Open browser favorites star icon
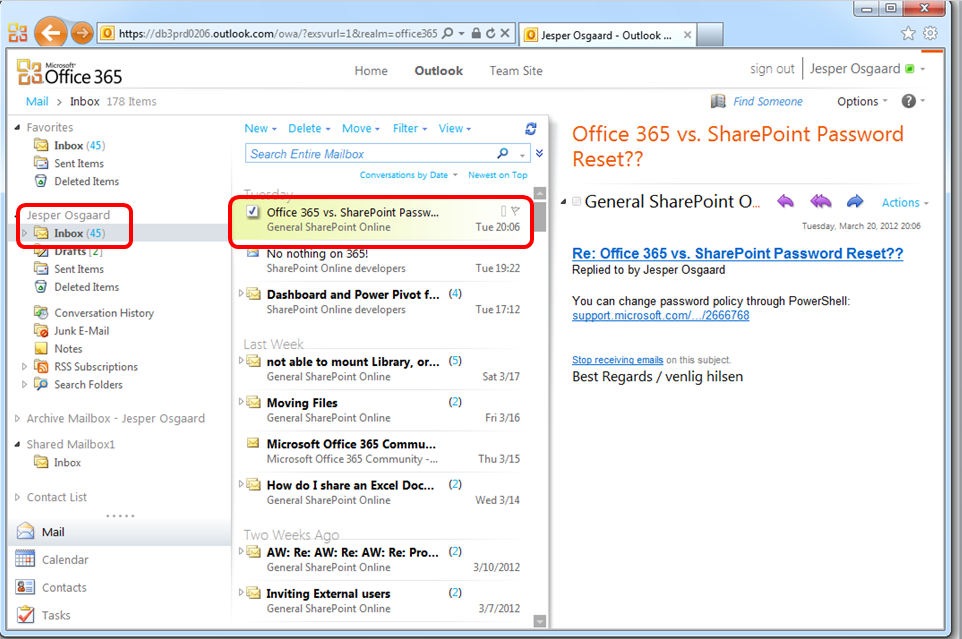Screen dimensions: 962x639 click(908, 33)
